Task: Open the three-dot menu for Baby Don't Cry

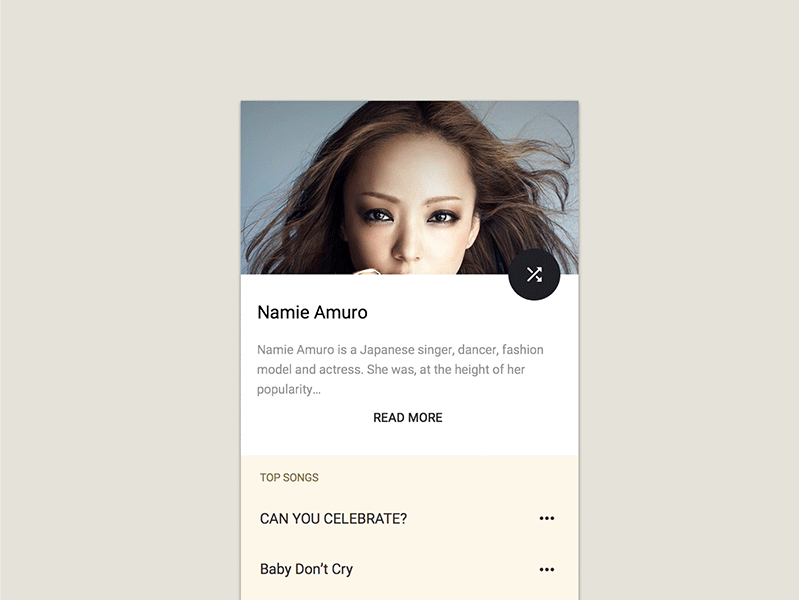Action: click(x=547, y=569)
